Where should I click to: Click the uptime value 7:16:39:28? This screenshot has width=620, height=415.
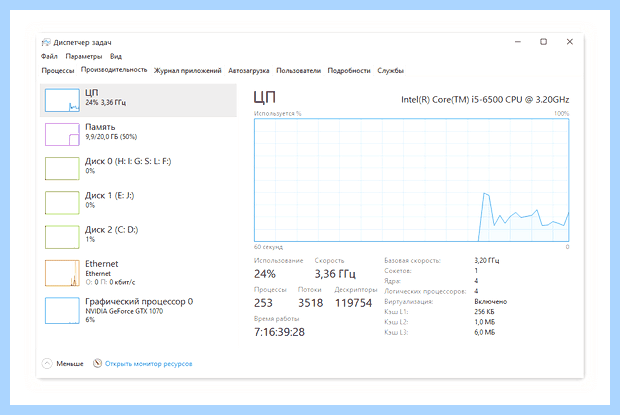point(279,332)
